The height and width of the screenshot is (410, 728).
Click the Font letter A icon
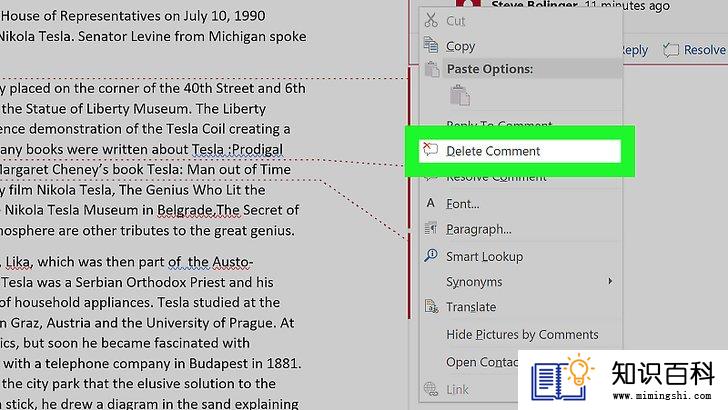point(430,203)
